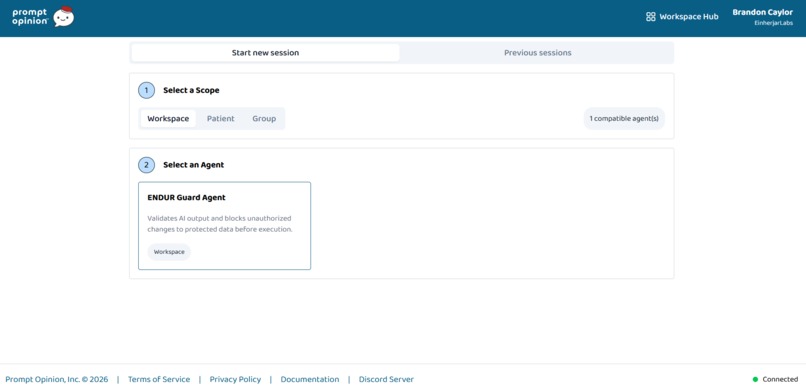Click the Select a Scope heading
806x392 pixels.
click(191, 90)
